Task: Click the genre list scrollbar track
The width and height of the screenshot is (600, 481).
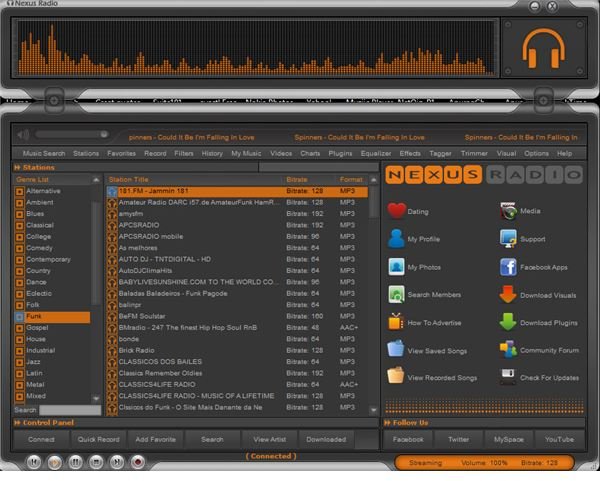Action: point(96,289)
